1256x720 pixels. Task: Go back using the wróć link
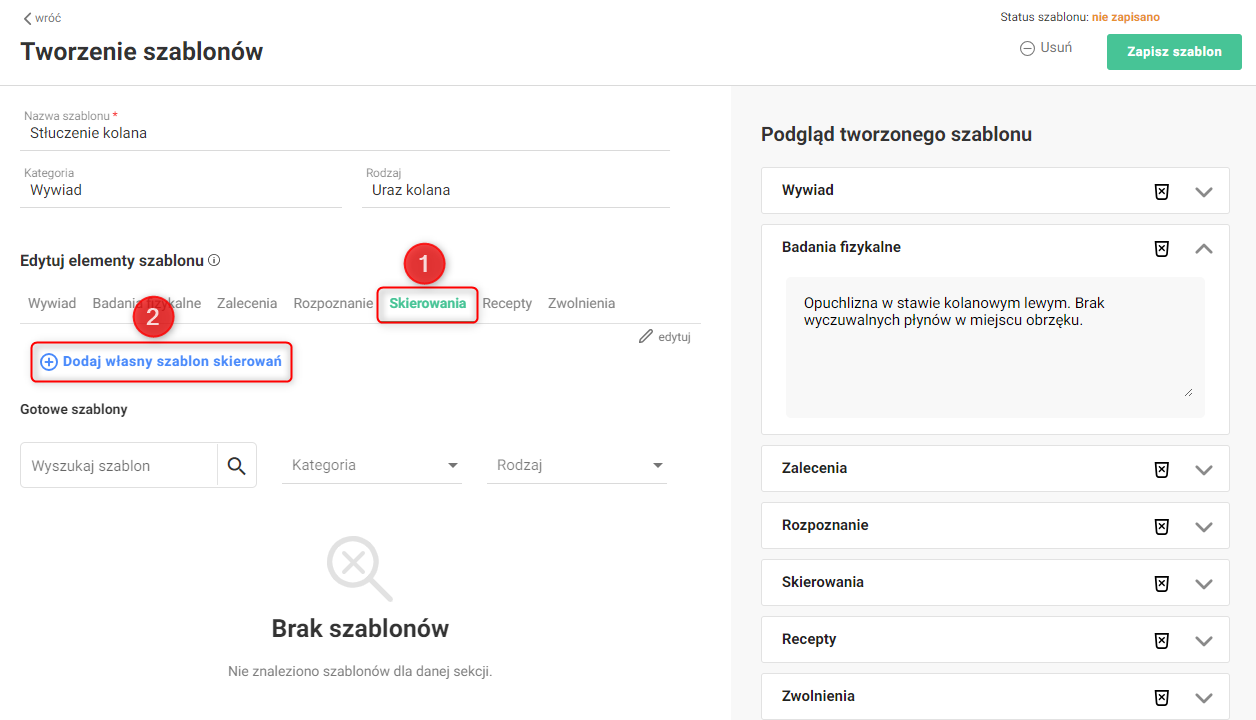click(x=42, y=18)
